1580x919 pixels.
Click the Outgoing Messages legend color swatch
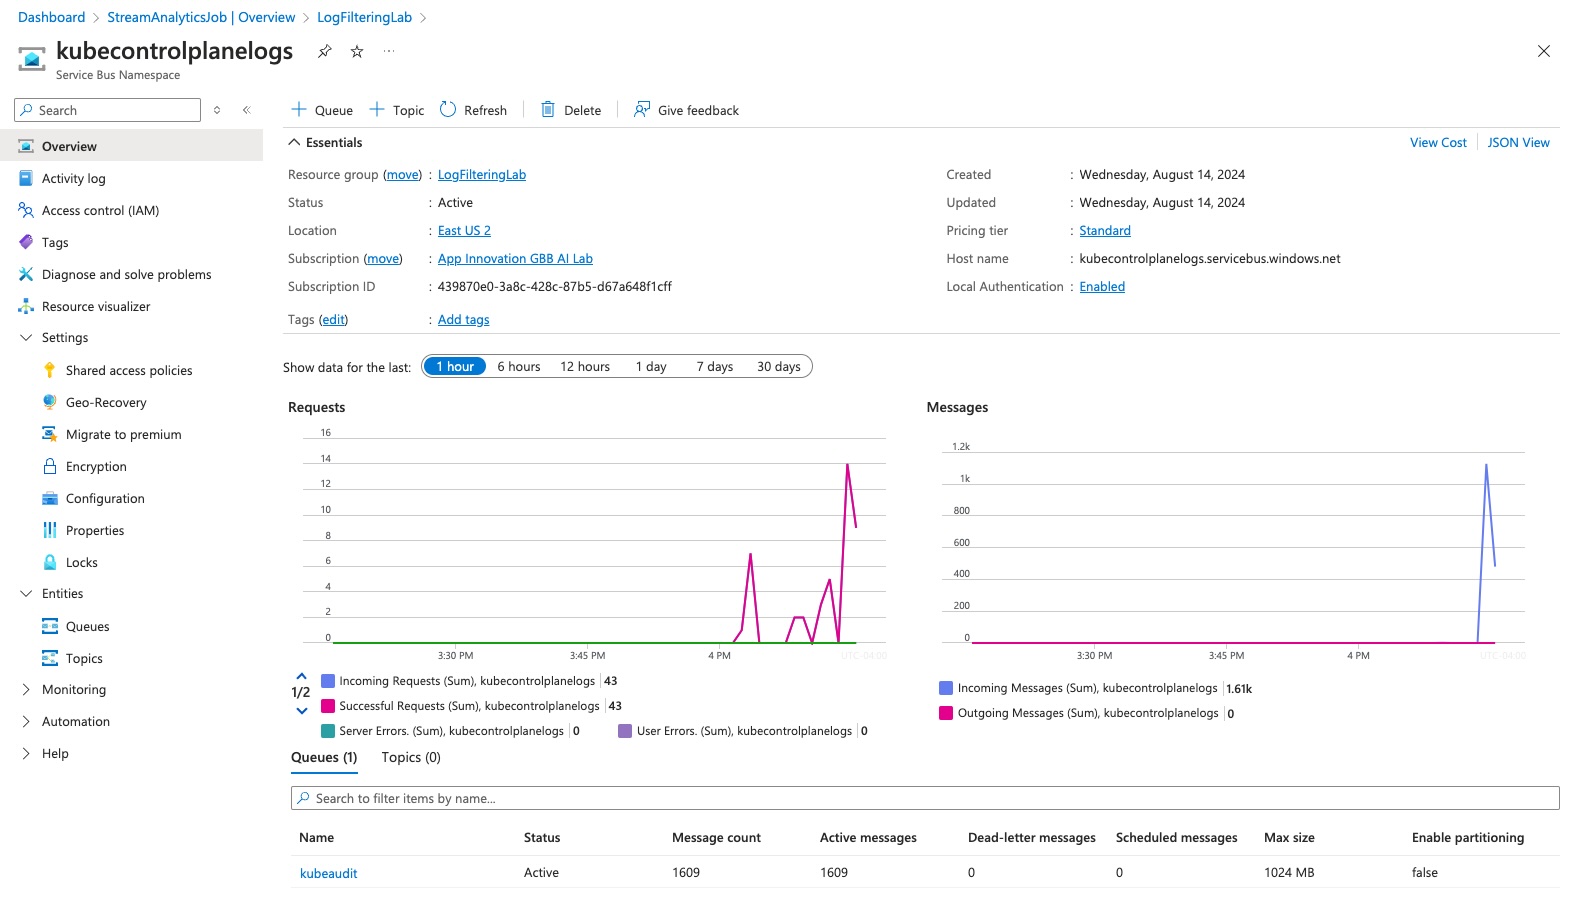[946, 713]
